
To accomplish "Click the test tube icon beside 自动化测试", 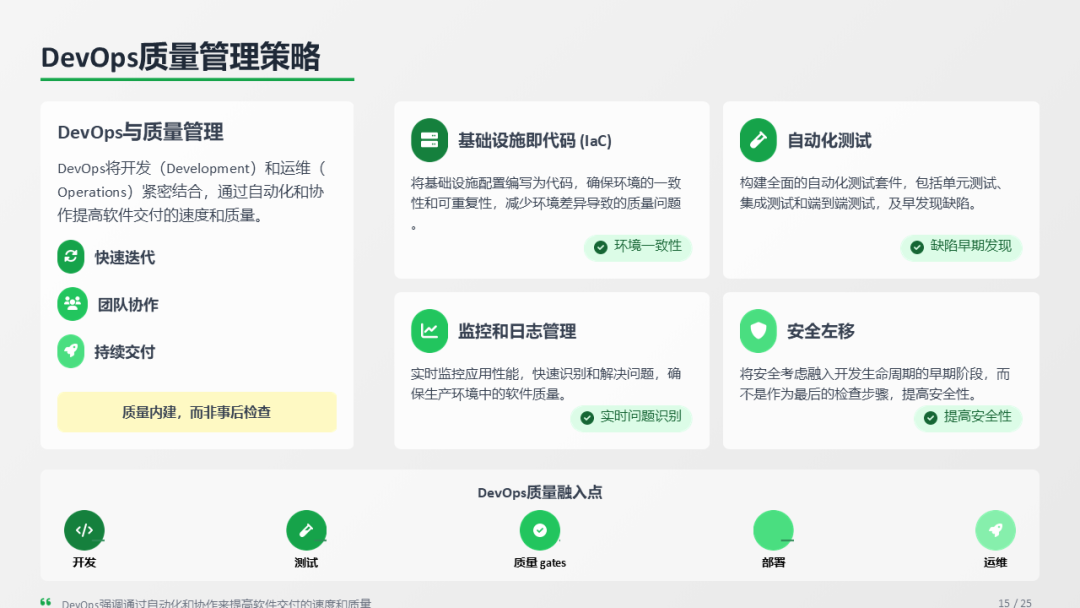I will pos(758,140).
